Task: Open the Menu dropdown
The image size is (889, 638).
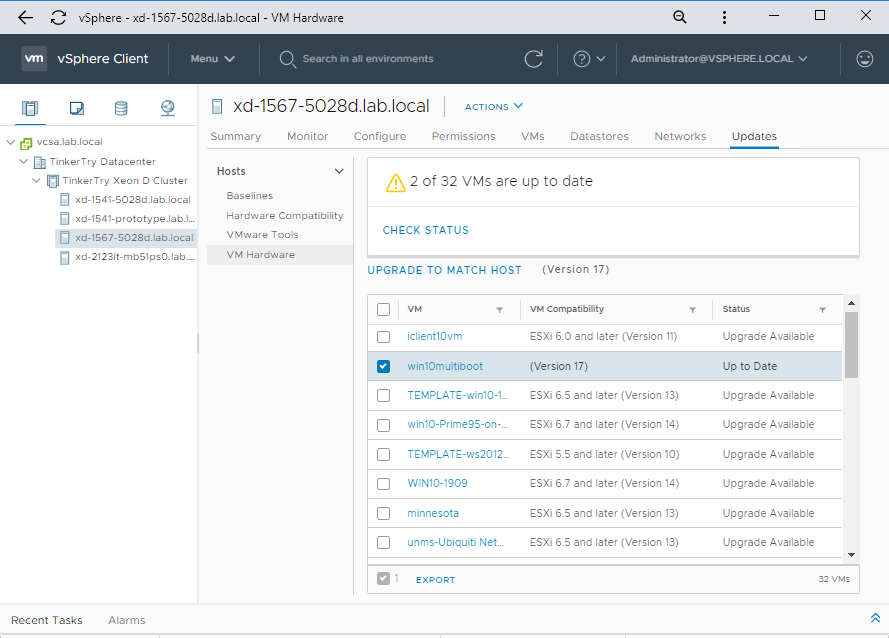Action: pos(213,58)
